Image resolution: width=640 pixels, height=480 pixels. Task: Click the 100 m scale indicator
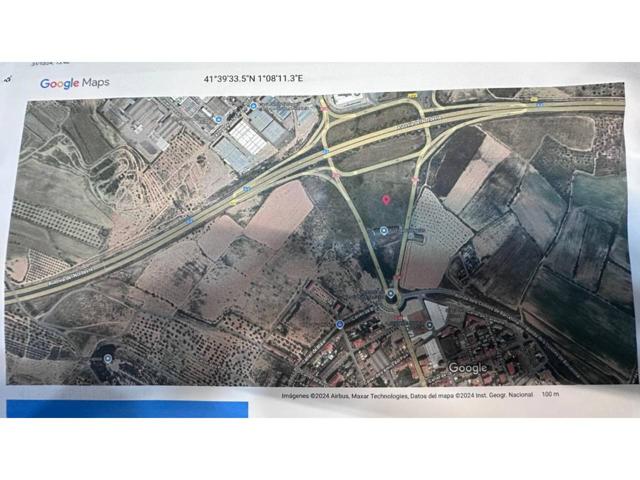coord(551,394)
